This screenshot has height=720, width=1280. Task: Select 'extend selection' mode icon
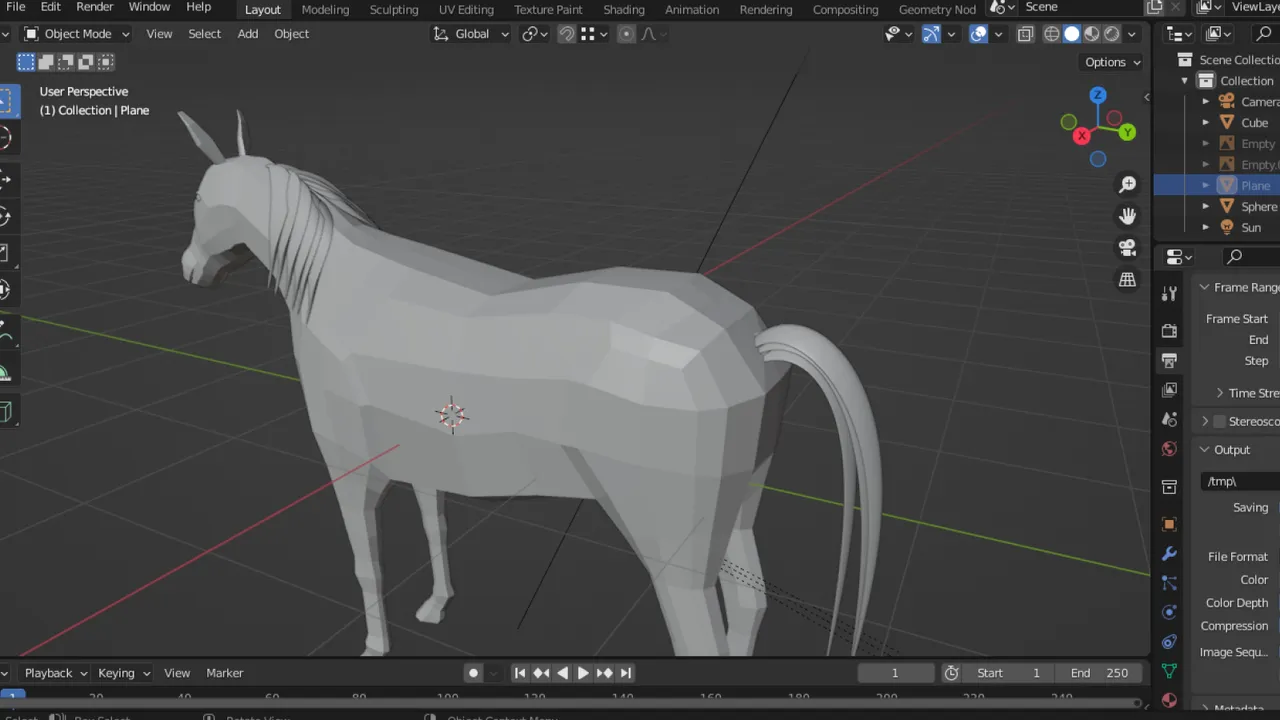point(46,62)
